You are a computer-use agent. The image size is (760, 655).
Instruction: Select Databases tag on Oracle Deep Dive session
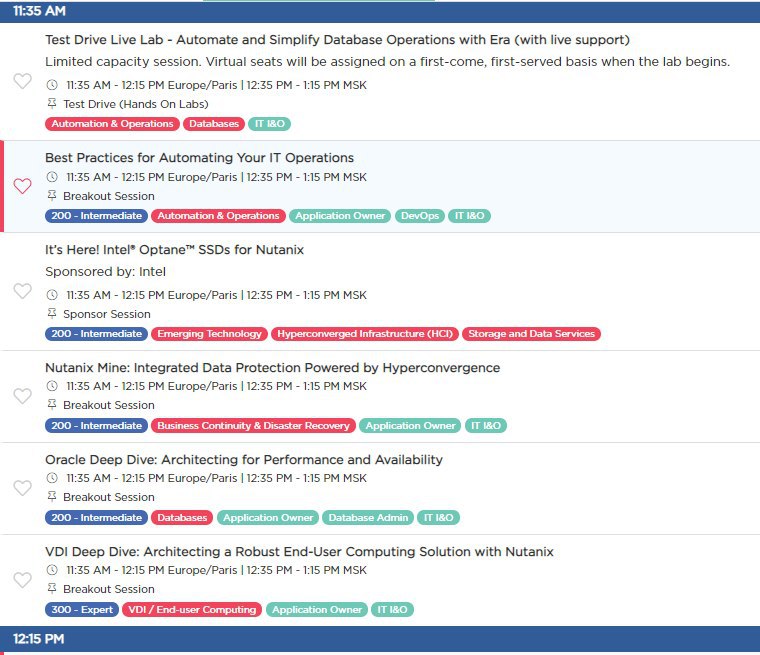tap(182, 518)
